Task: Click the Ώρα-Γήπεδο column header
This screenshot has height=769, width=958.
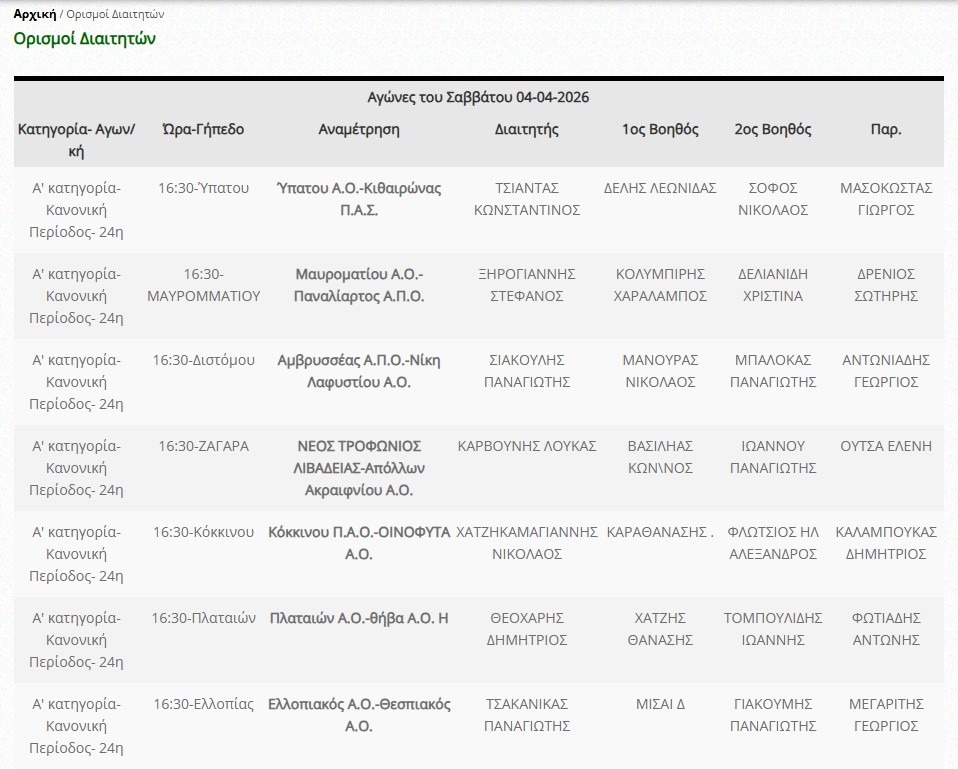Action: [x=203, y=130]
